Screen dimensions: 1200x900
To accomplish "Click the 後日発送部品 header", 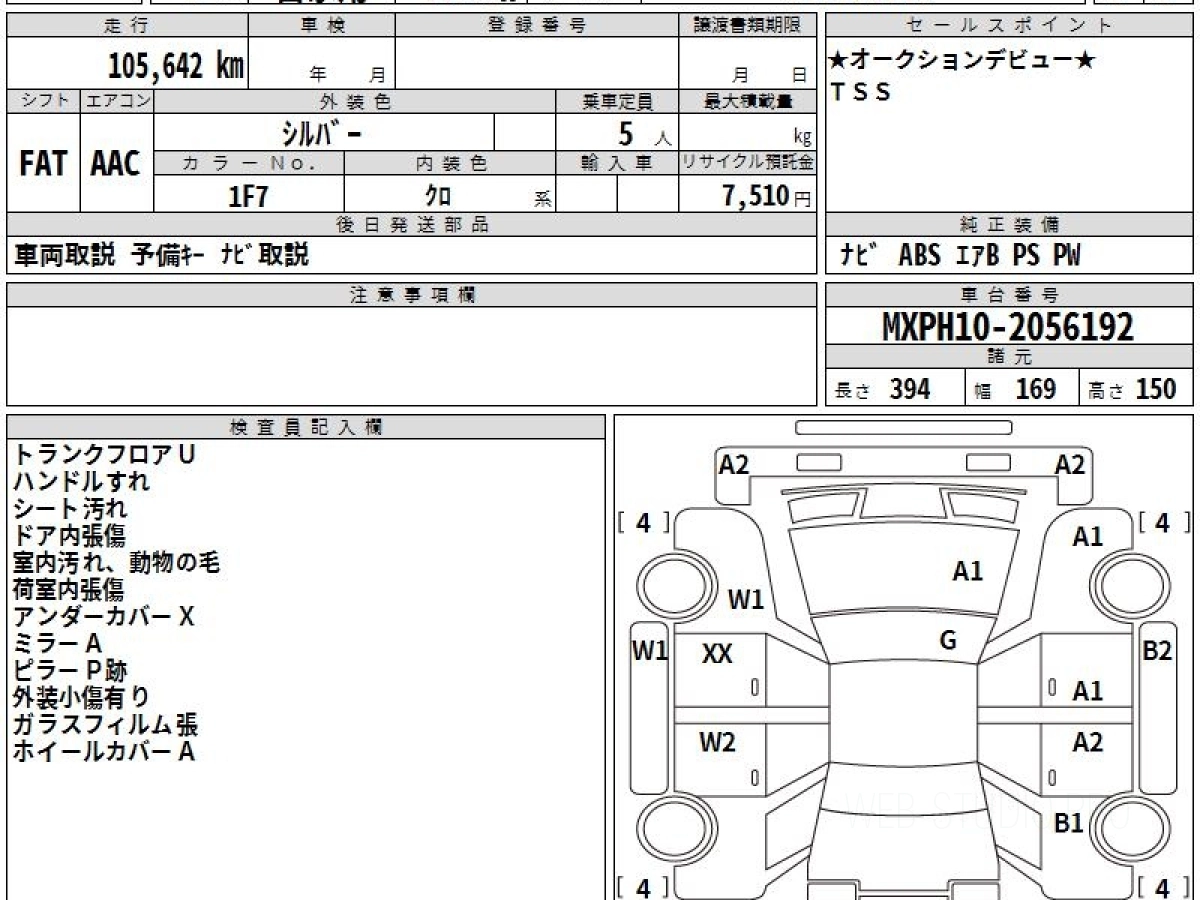I will tap(411, 225).
